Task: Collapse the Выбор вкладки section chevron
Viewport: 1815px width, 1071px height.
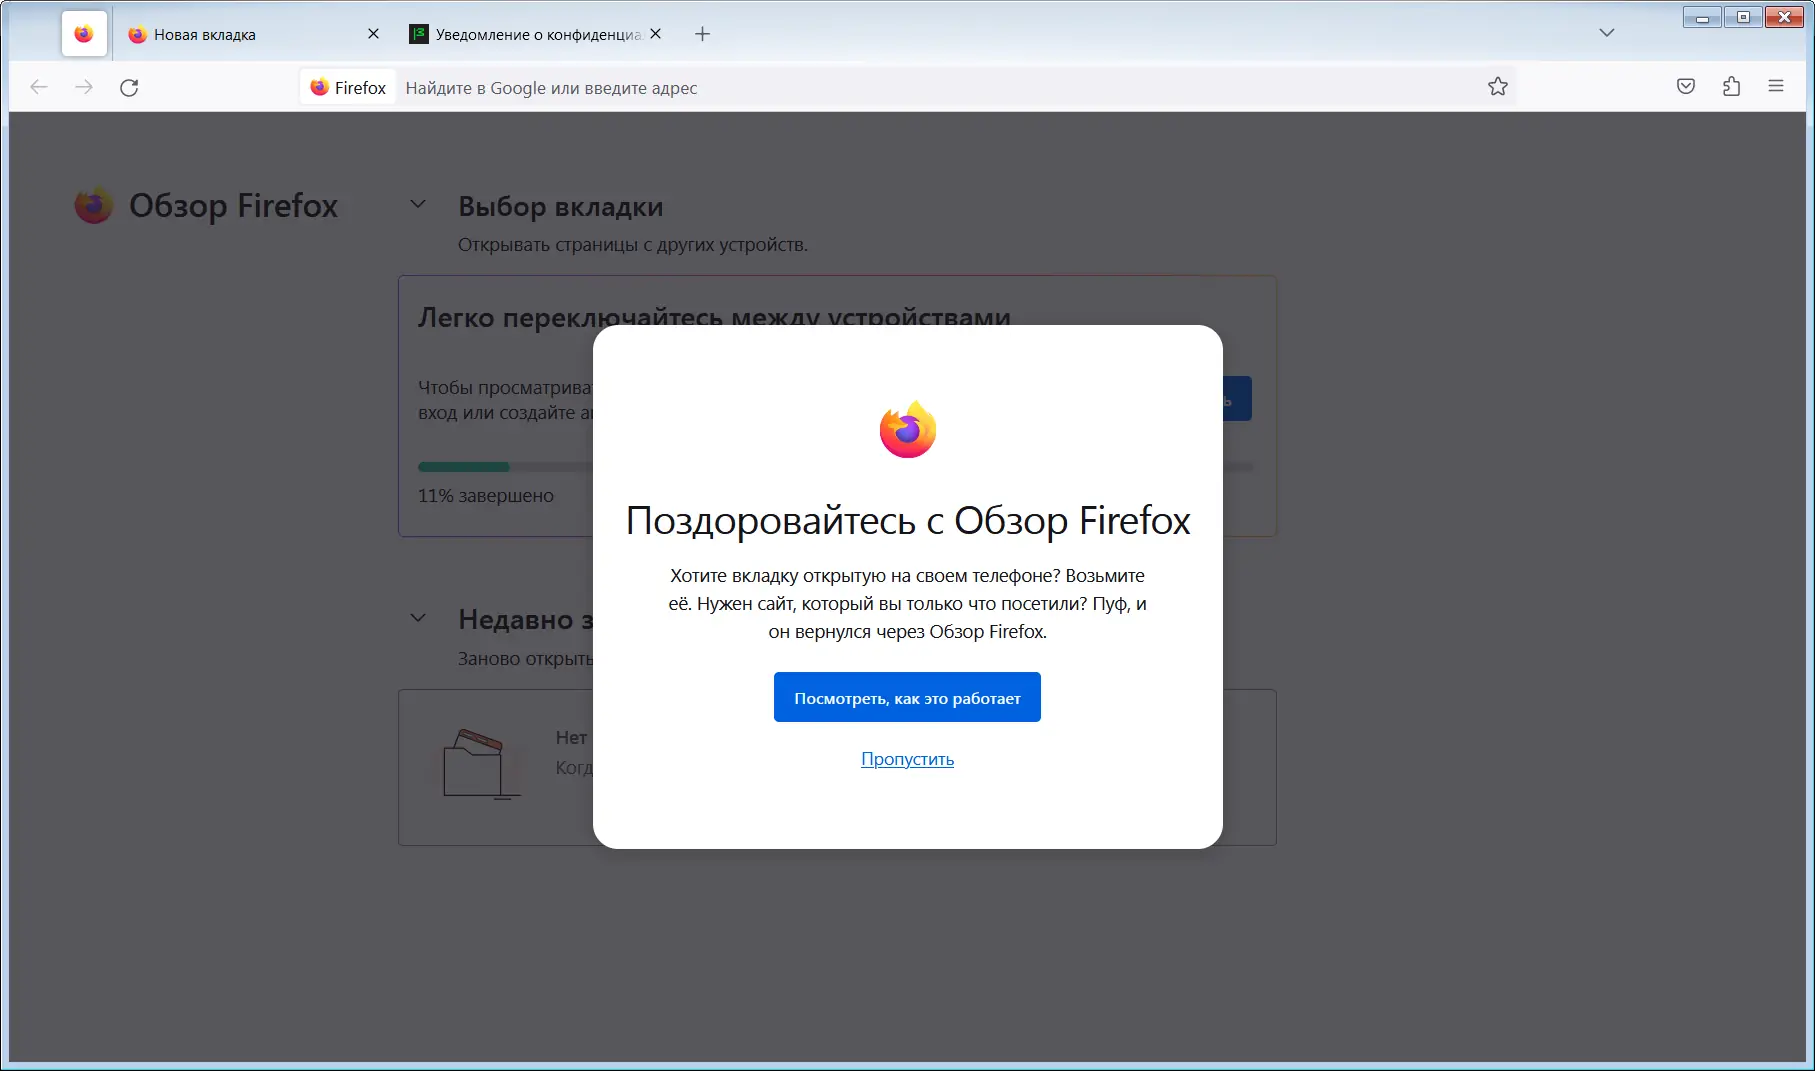Action: tap(418, 204)
